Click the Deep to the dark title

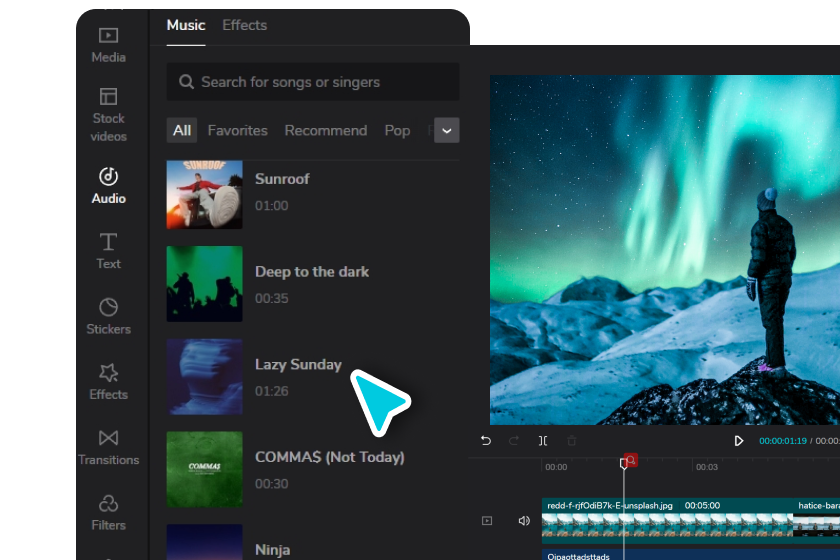click(312, 272)
